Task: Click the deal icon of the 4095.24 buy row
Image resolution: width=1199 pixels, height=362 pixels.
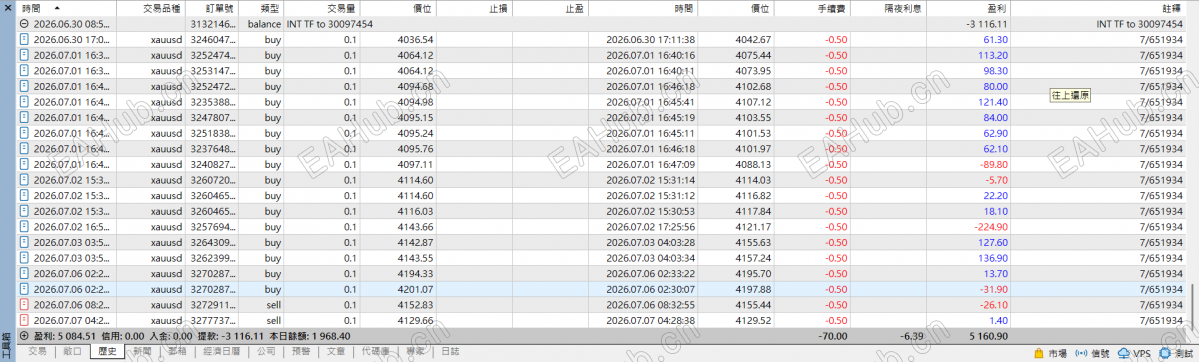Action: [x=24, y=132]
